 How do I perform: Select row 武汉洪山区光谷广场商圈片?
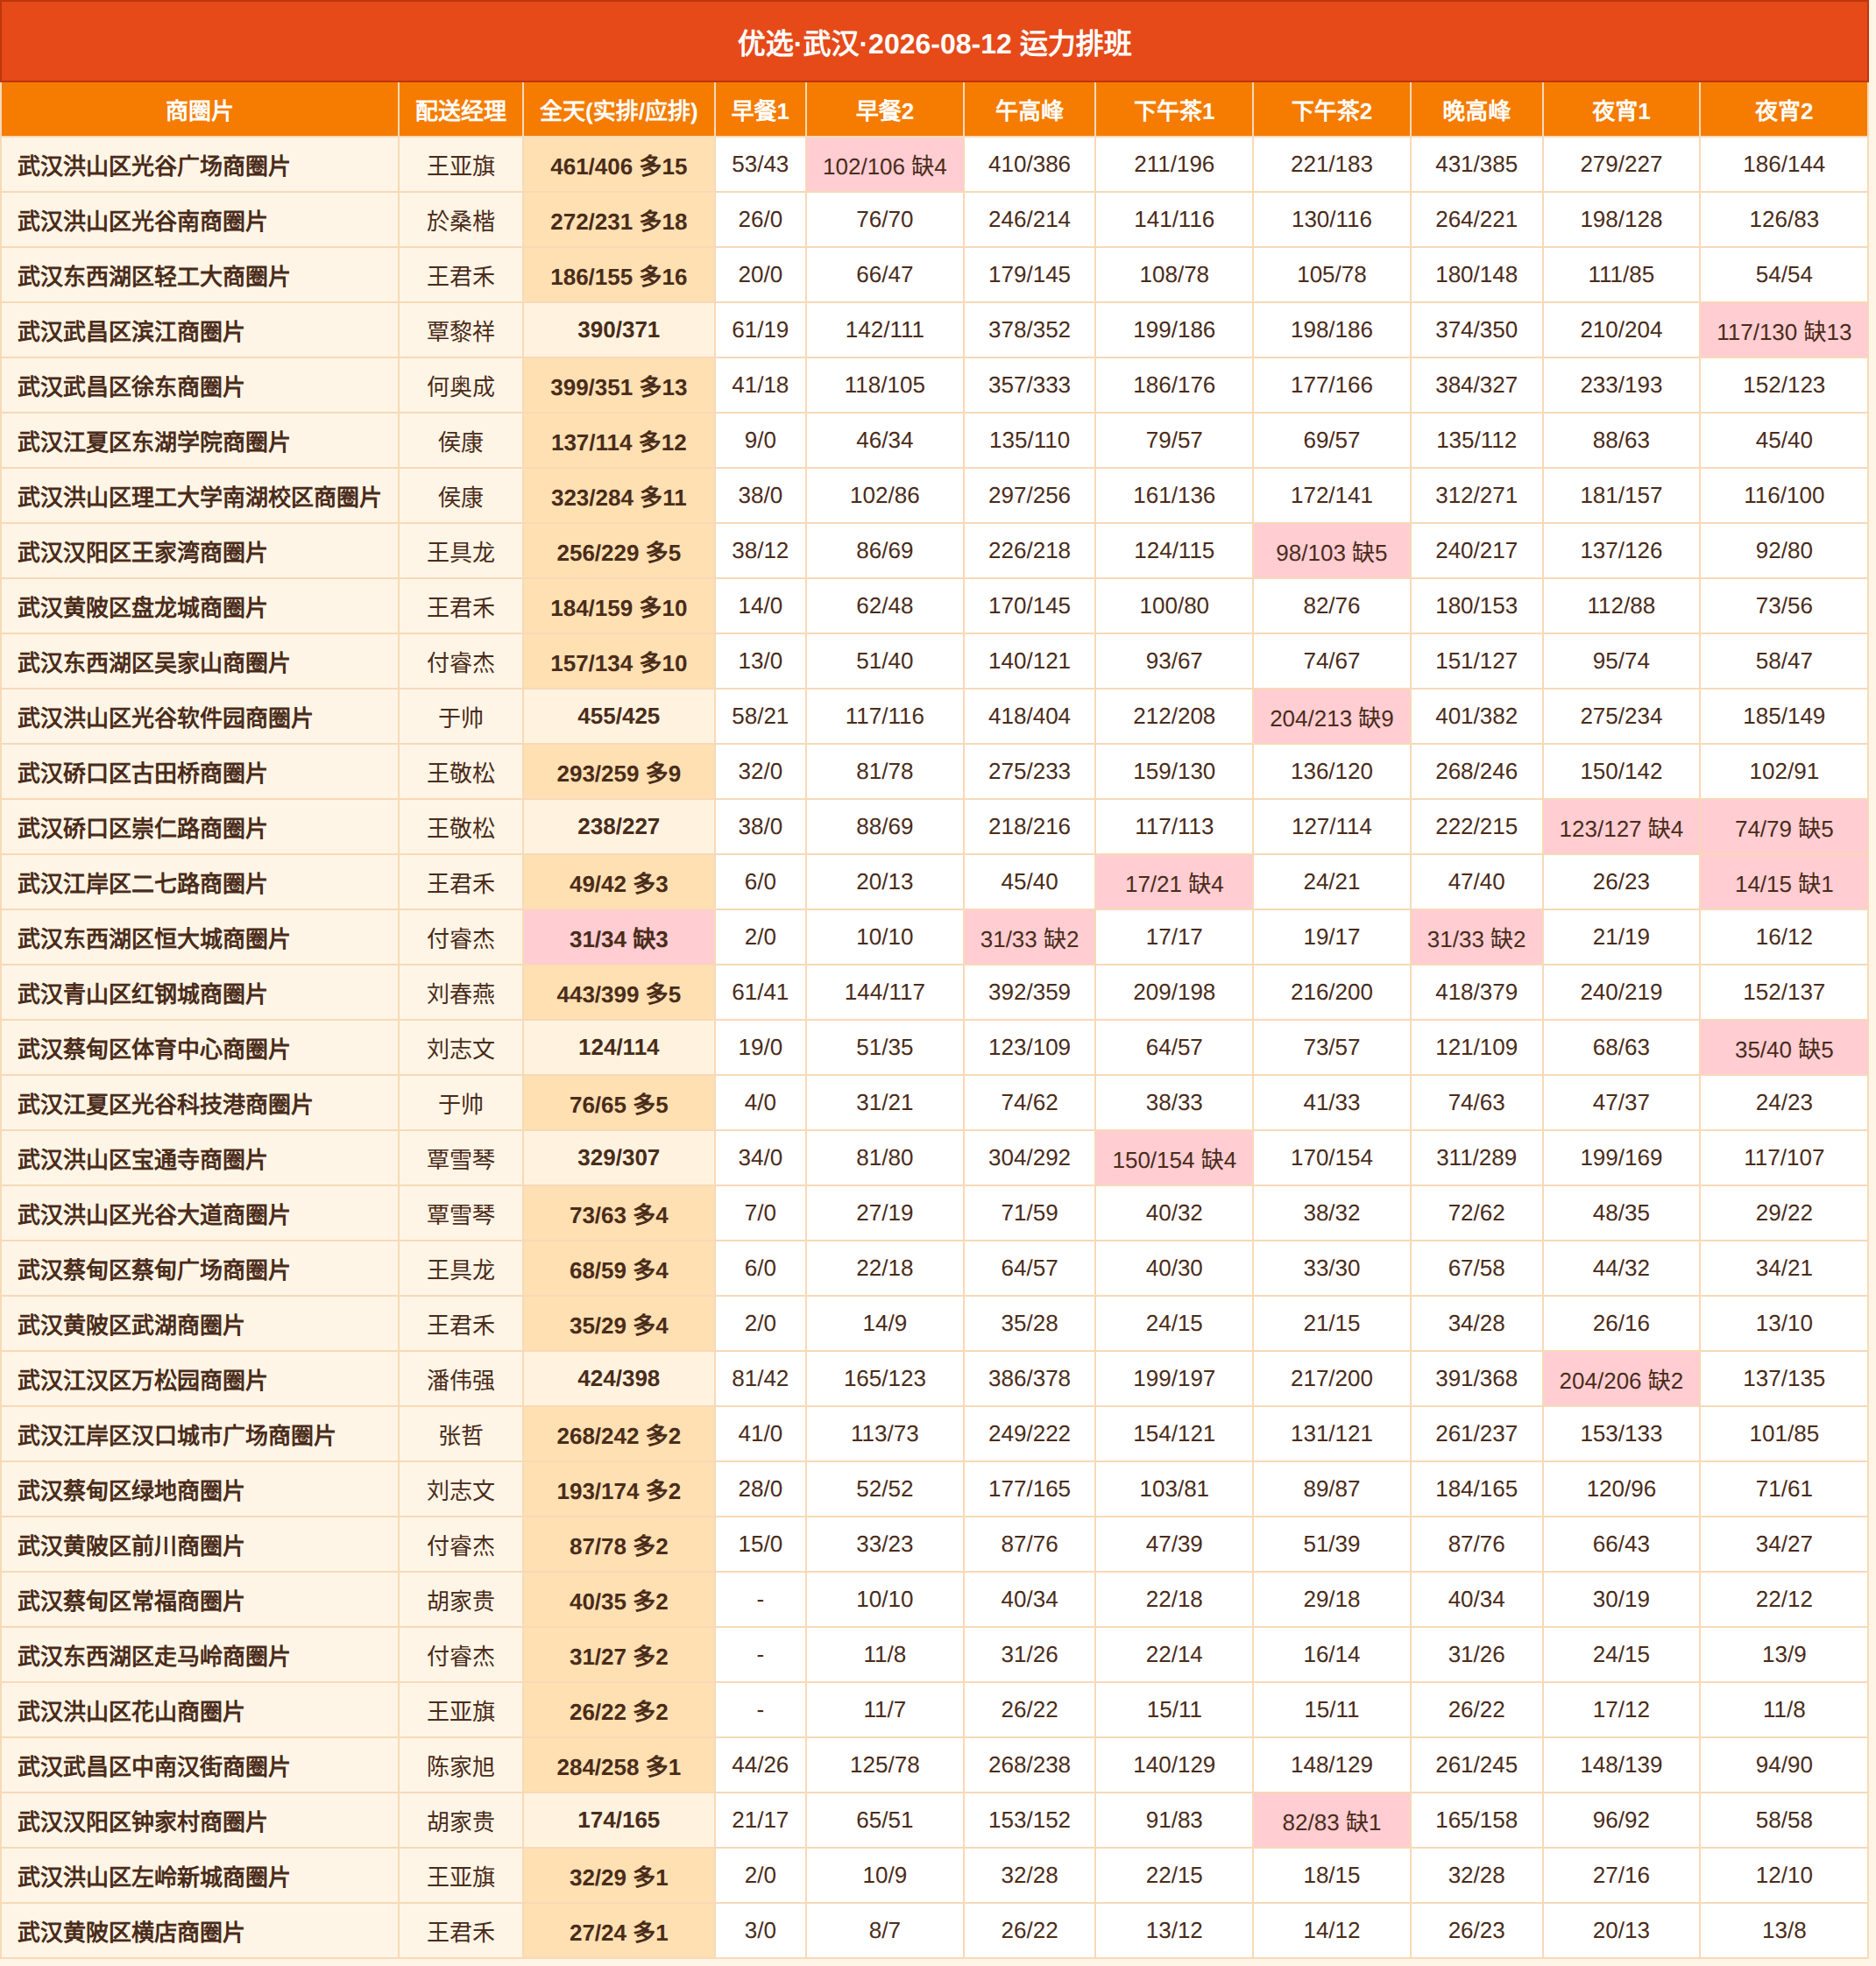(934, 165)
